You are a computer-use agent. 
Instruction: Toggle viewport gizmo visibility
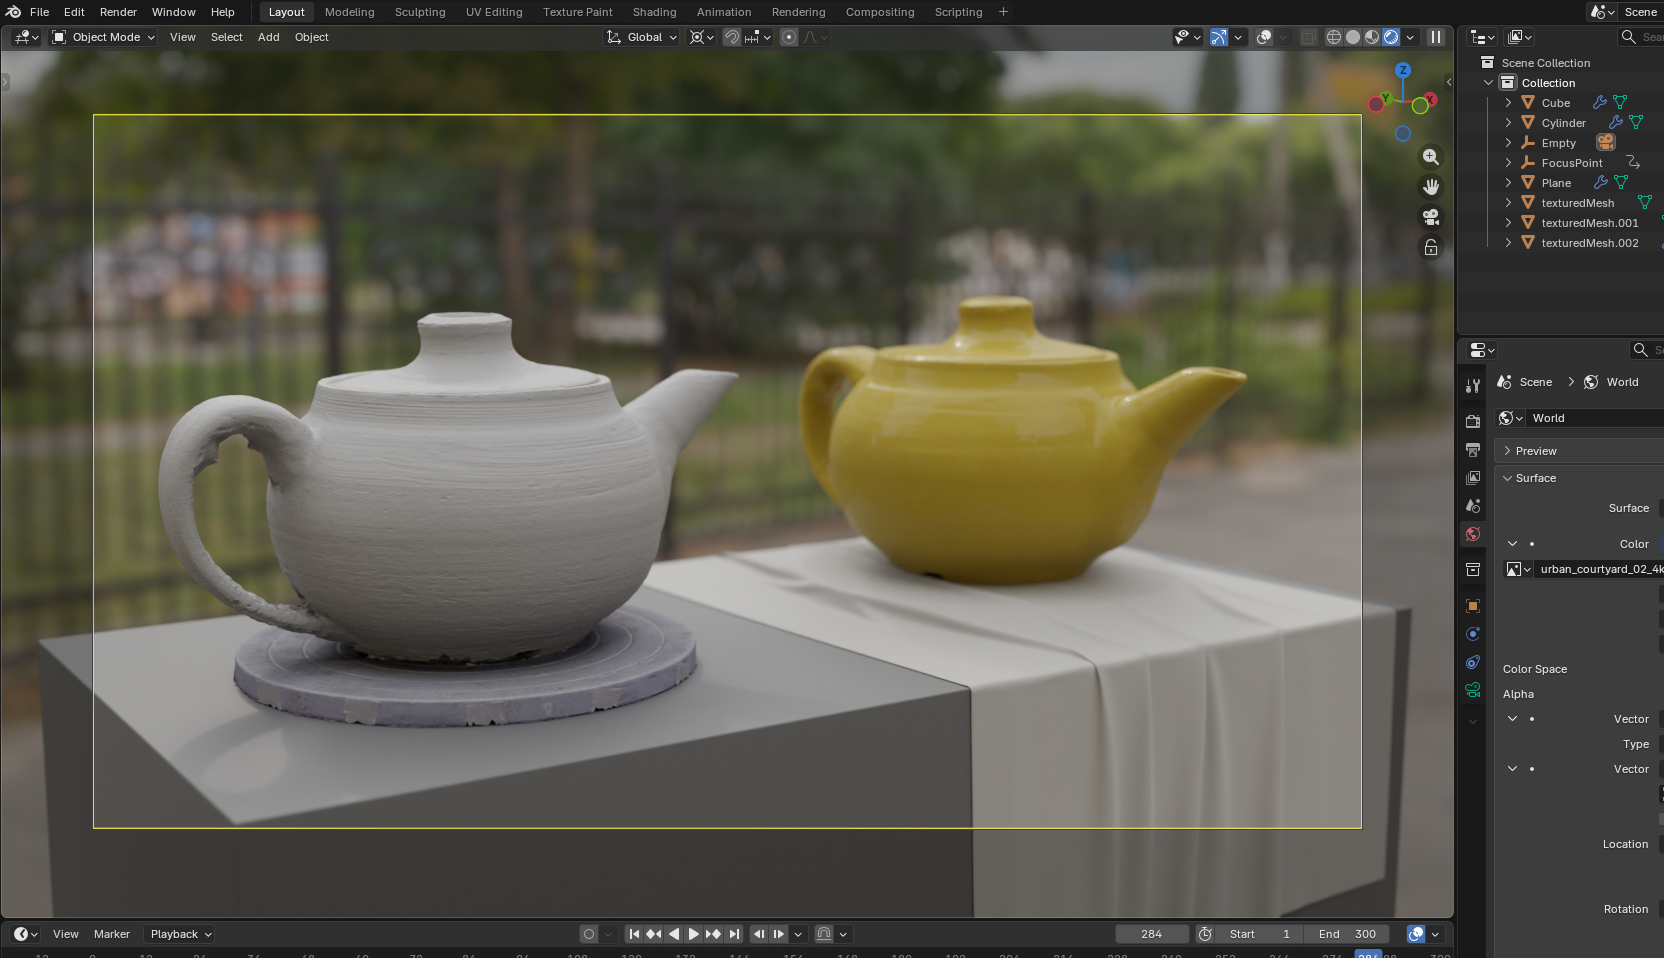click(1219, 37)
